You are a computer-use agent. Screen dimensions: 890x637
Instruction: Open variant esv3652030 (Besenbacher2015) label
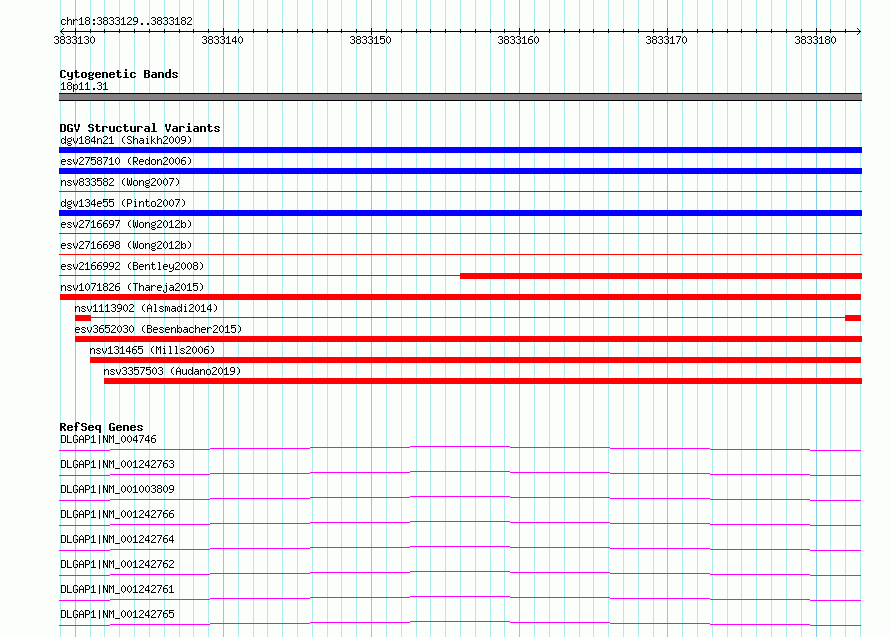[x=158, y=329]
